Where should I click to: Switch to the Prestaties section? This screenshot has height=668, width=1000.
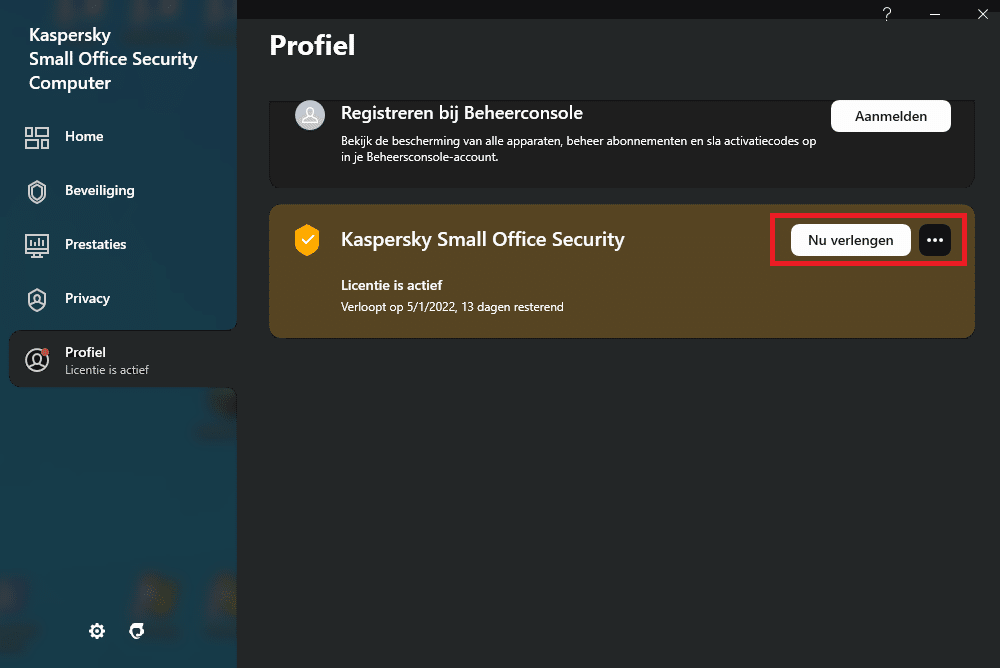click(x=95, y=245)
